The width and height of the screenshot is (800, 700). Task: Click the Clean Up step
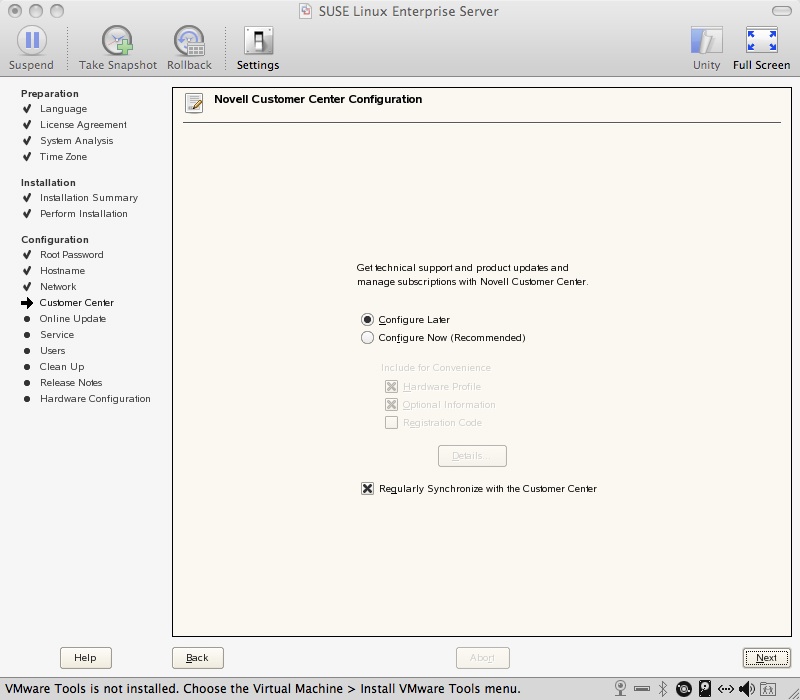[x=62, y=367]
